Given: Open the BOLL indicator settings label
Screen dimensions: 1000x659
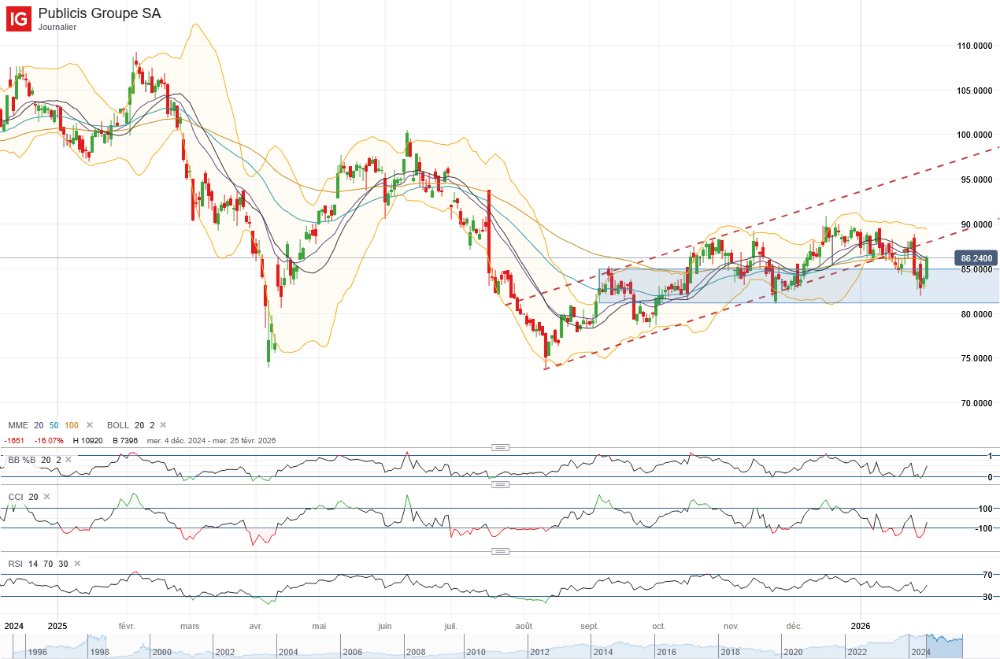Looking at the screenshot, I should (120, 425).
